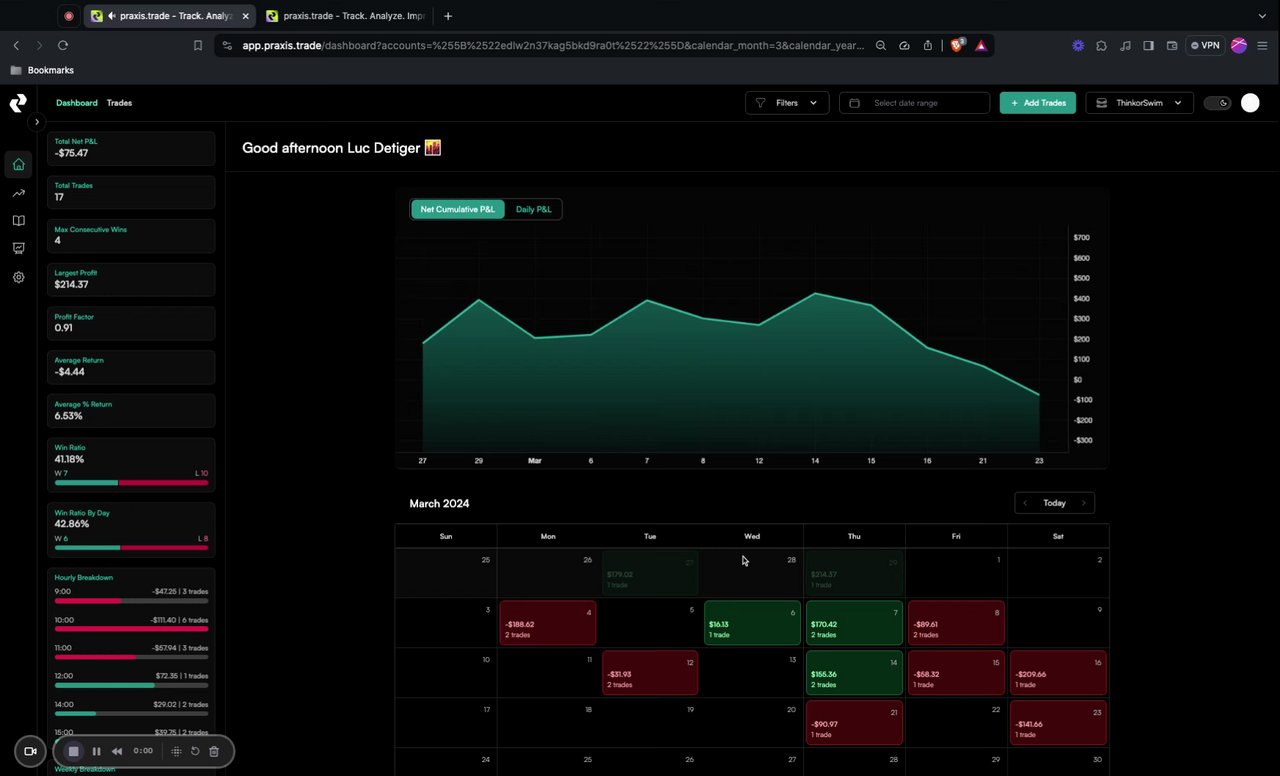Pause the screen recording
The height and width of the screenshot is (776, 1280).
(96, 751)
